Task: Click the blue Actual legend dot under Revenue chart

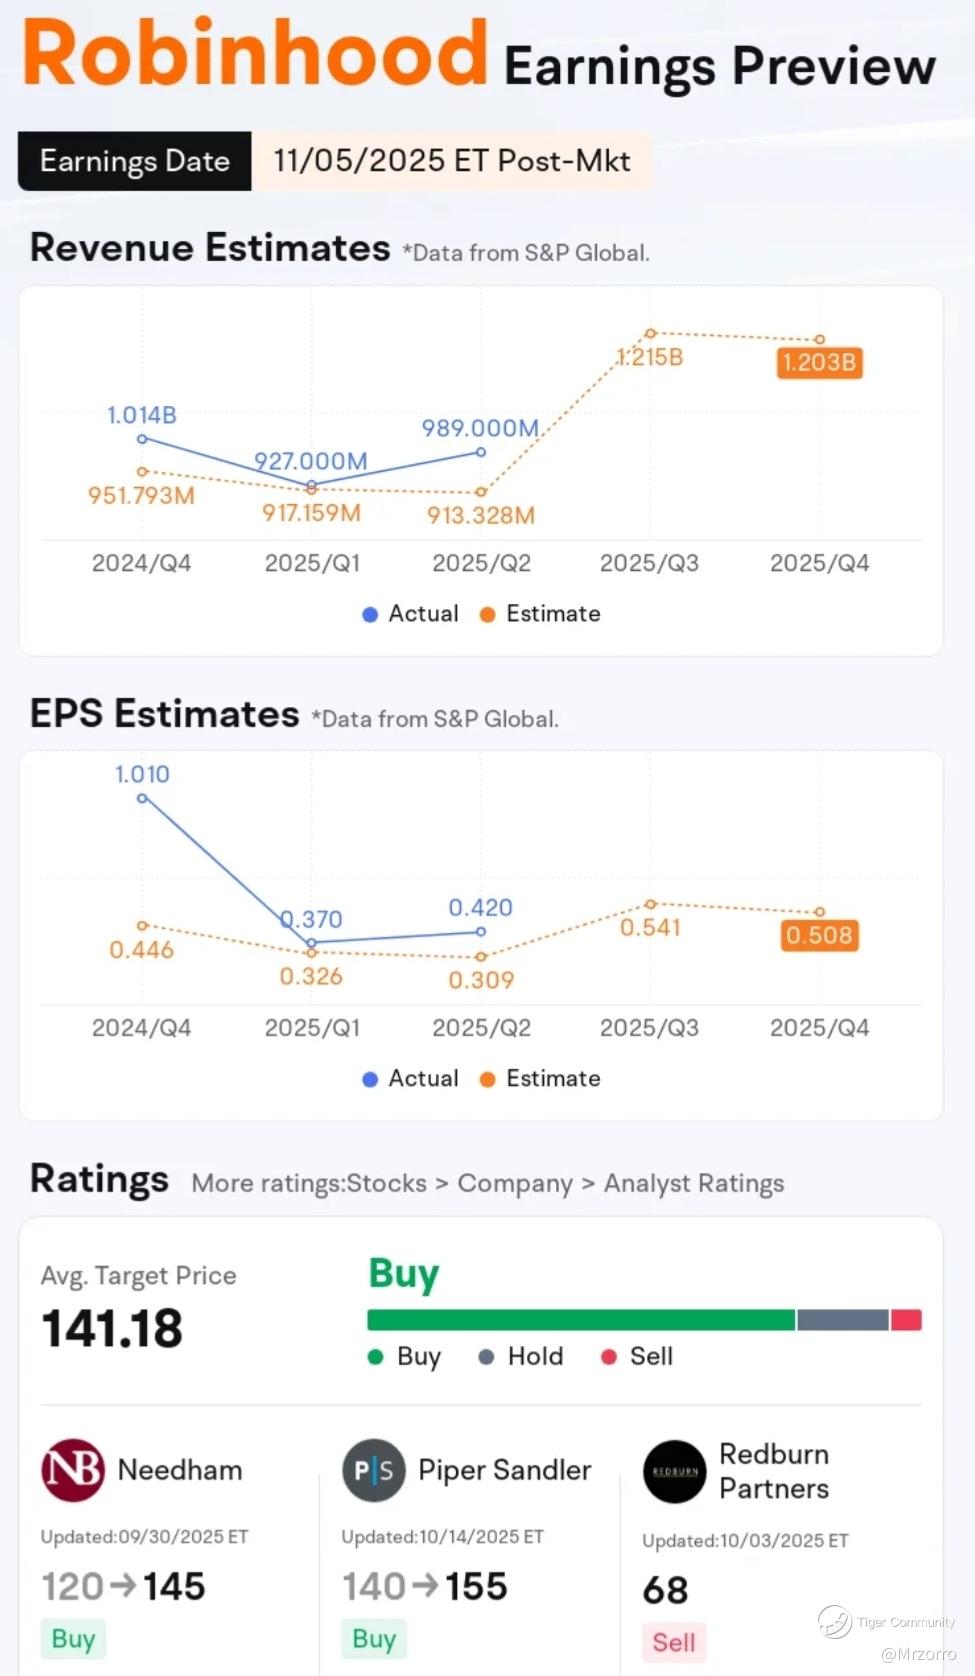Action: pos(370,615)
